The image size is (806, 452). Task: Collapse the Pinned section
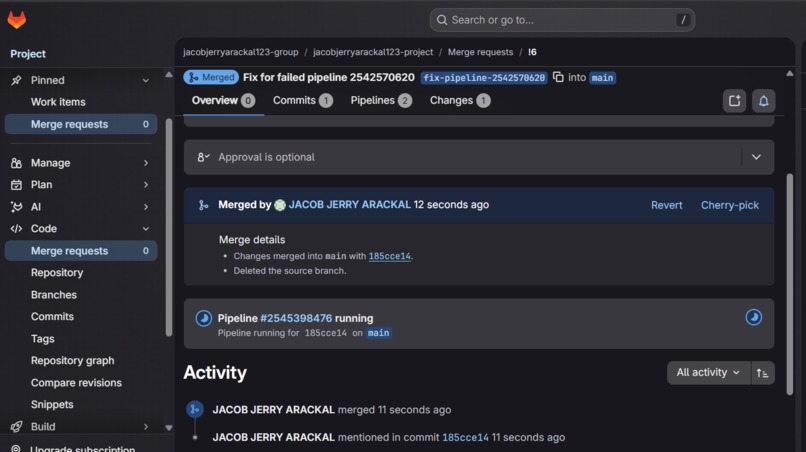tap(145, 81)
